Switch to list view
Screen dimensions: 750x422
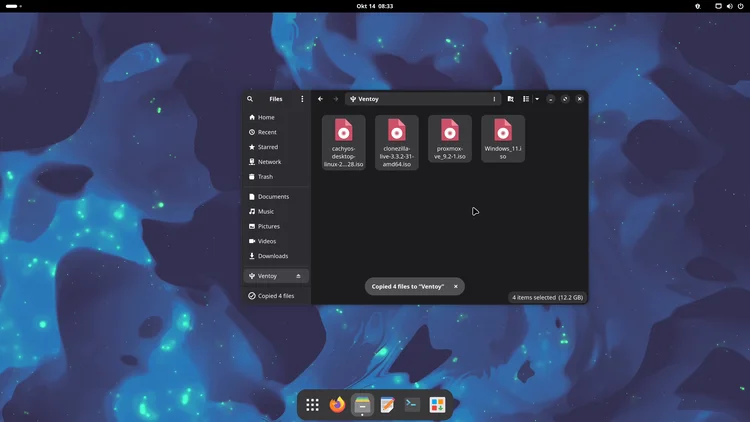click(x=526, y=99)
